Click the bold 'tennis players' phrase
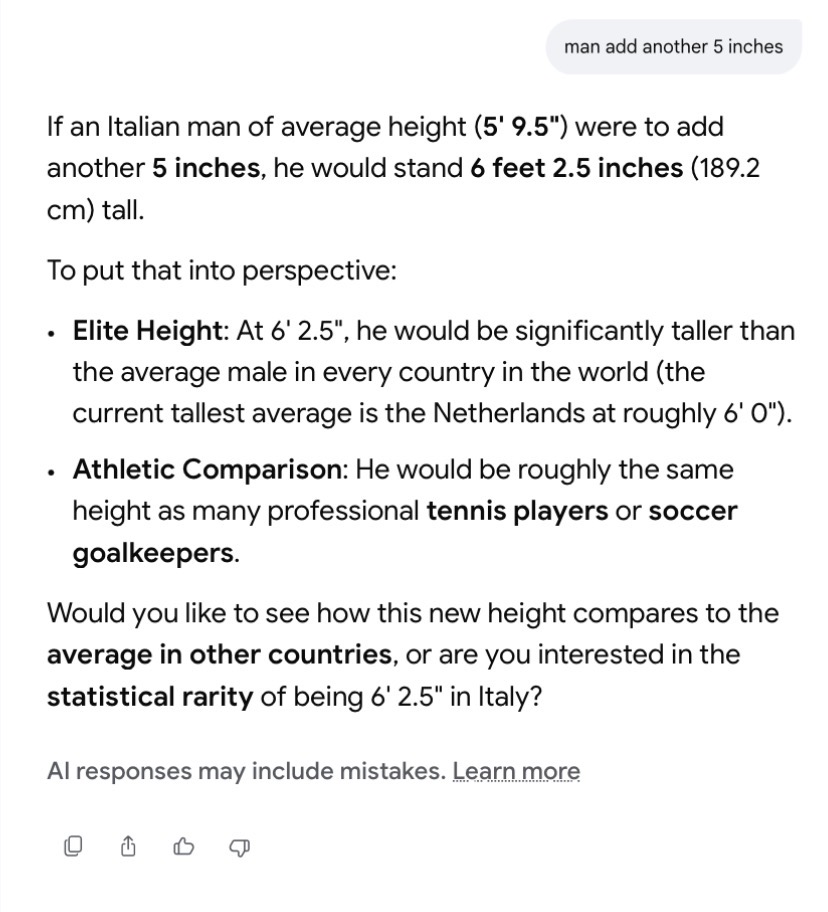The height and width of the screenshot is (912, 828). 518,511
